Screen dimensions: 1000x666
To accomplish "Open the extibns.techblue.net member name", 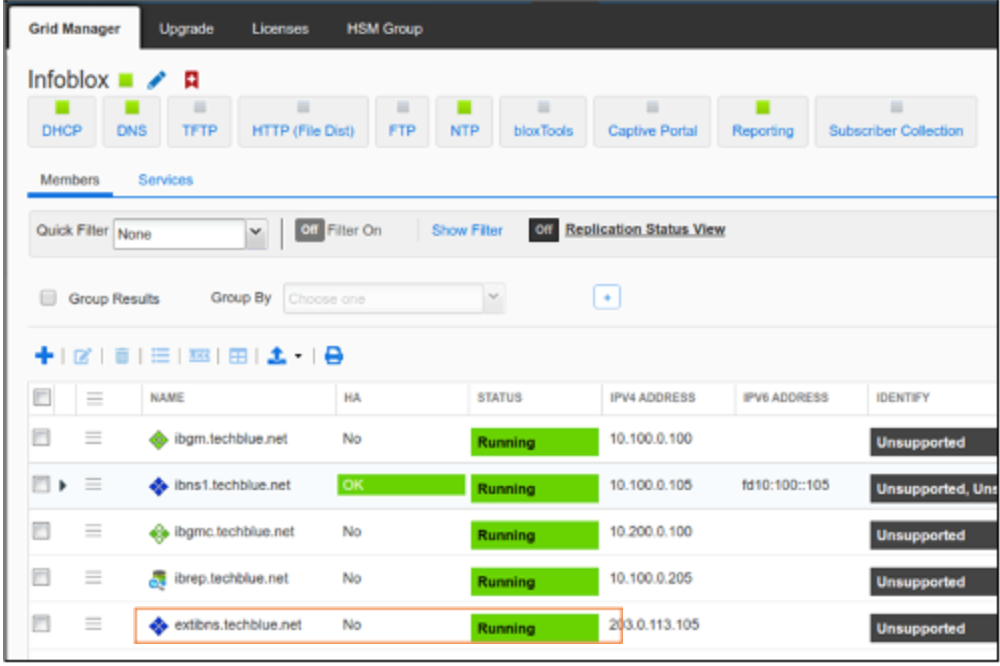I will pos(238,625).
